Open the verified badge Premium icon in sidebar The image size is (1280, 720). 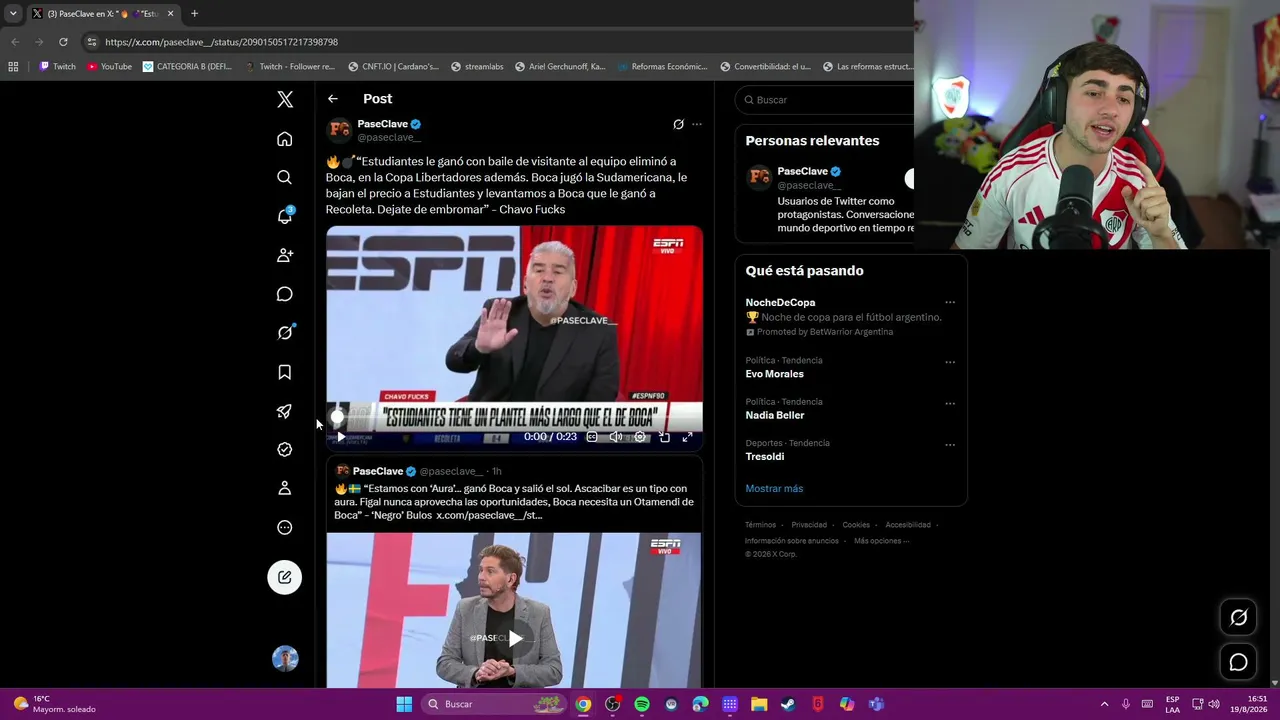pyautogui.click(x=285, y=450)
